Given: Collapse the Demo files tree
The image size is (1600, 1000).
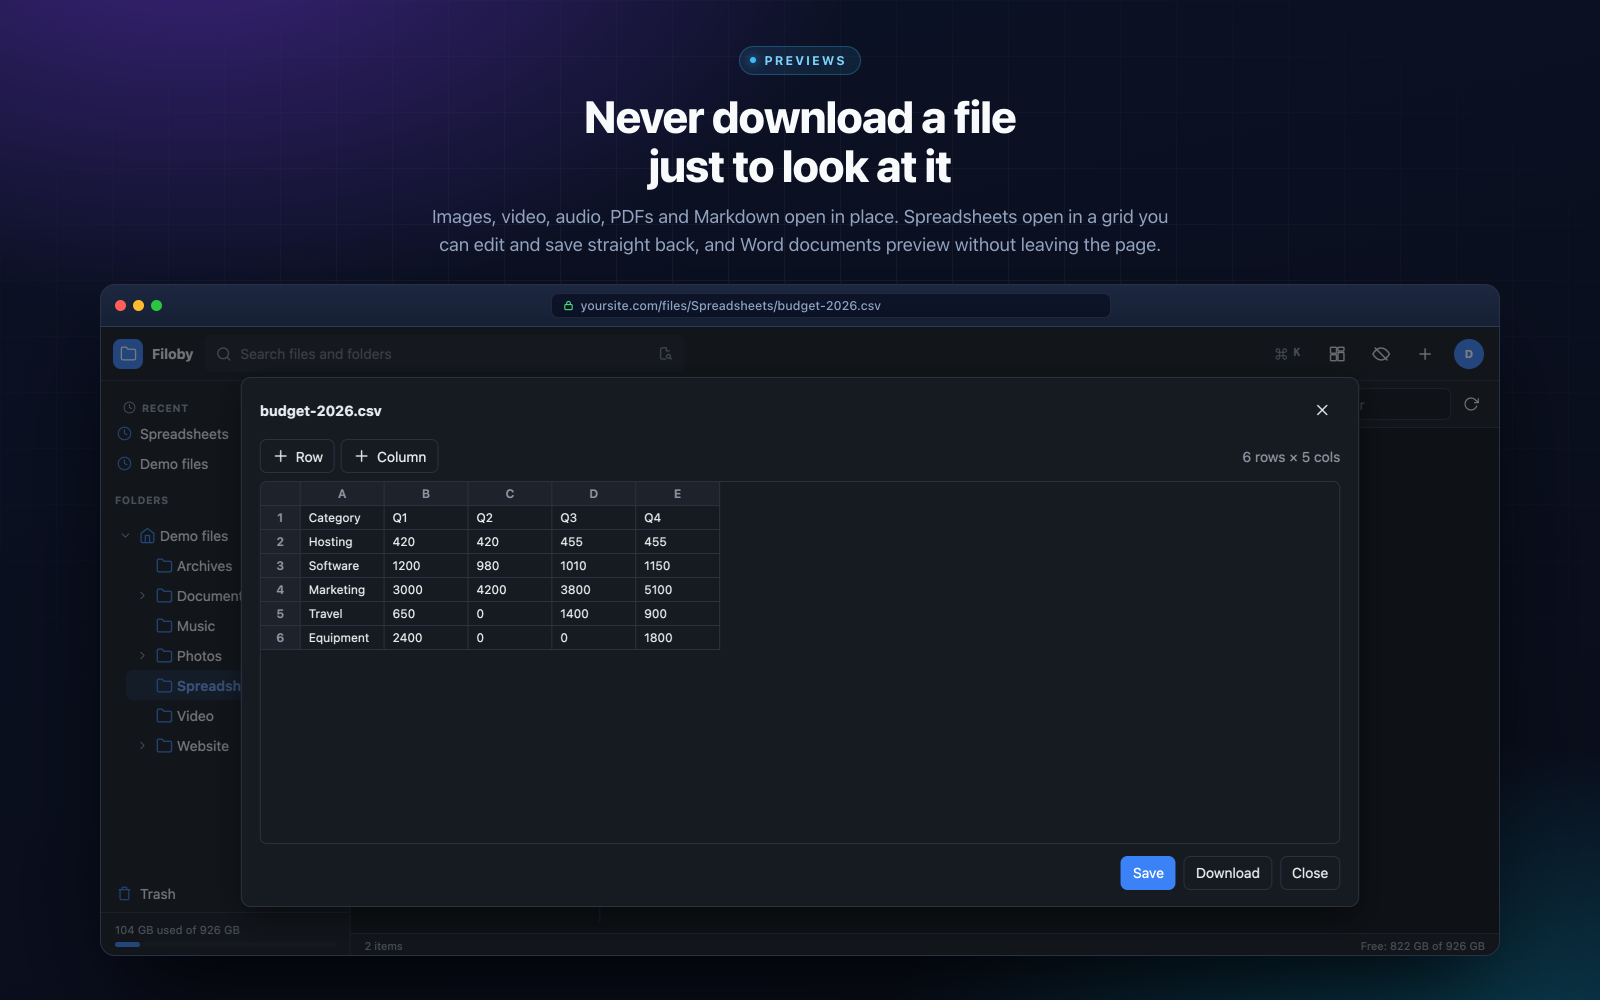Looking at the screenshot, I should pos(126,536).
